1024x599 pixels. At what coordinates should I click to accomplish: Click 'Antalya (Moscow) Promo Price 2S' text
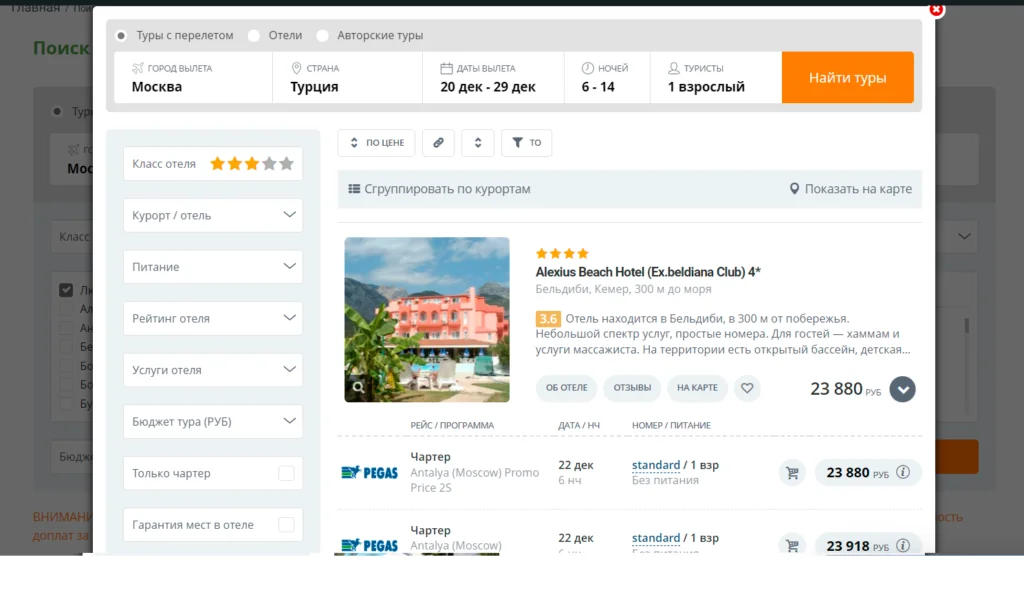coord(475,480)
